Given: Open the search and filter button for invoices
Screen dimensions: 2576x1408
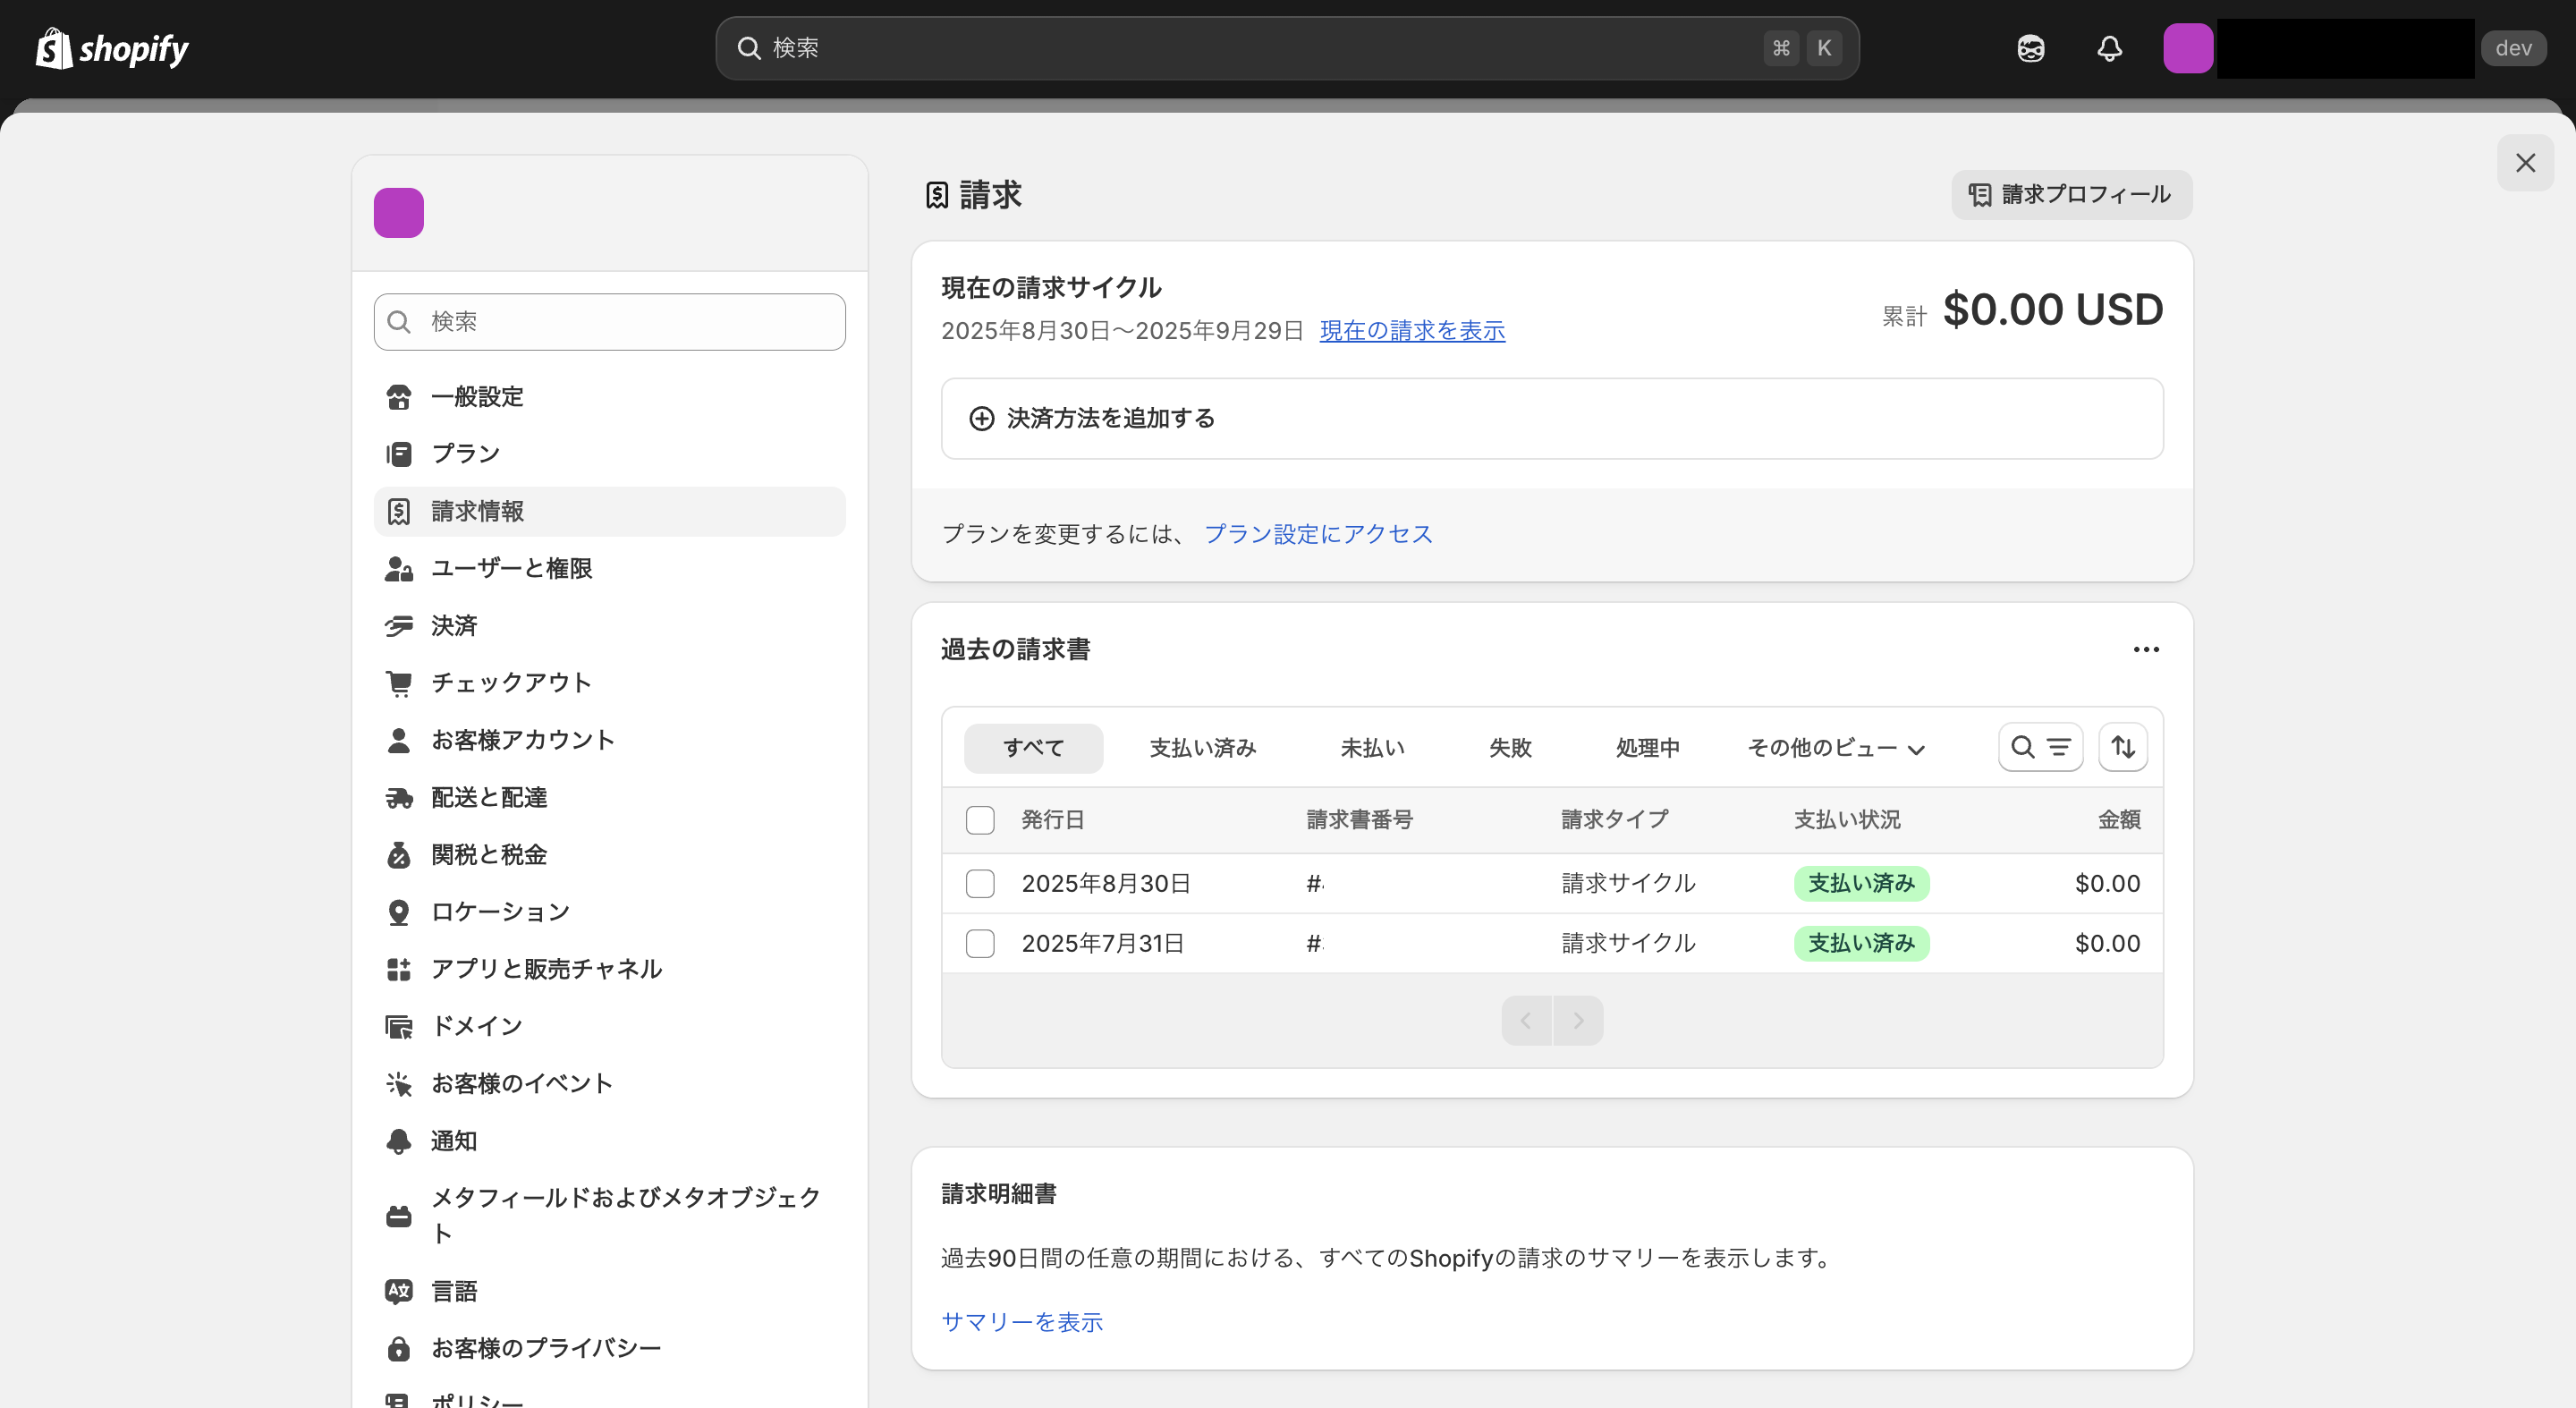Looking at the screenshot, I should pyautogui.click(x=2040, y=747).
